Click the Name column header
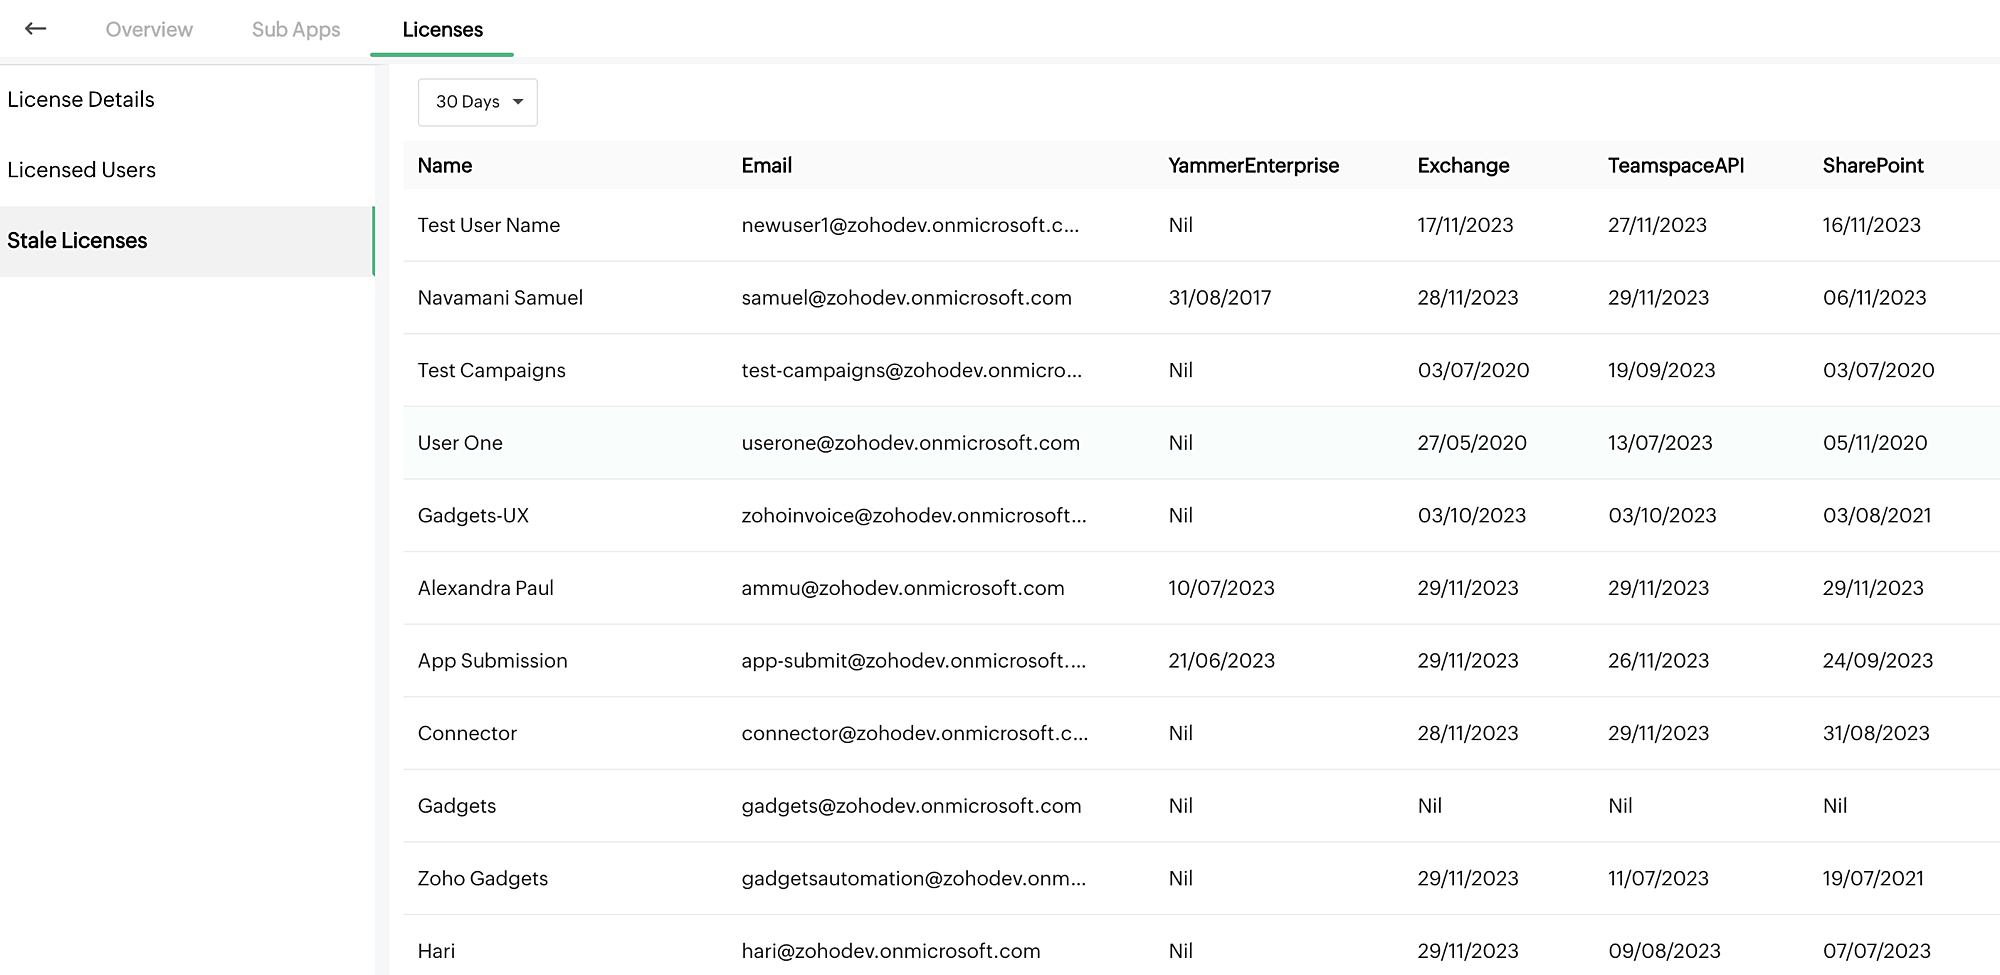This screenshot has width=2000, height=975. point(445,166)
